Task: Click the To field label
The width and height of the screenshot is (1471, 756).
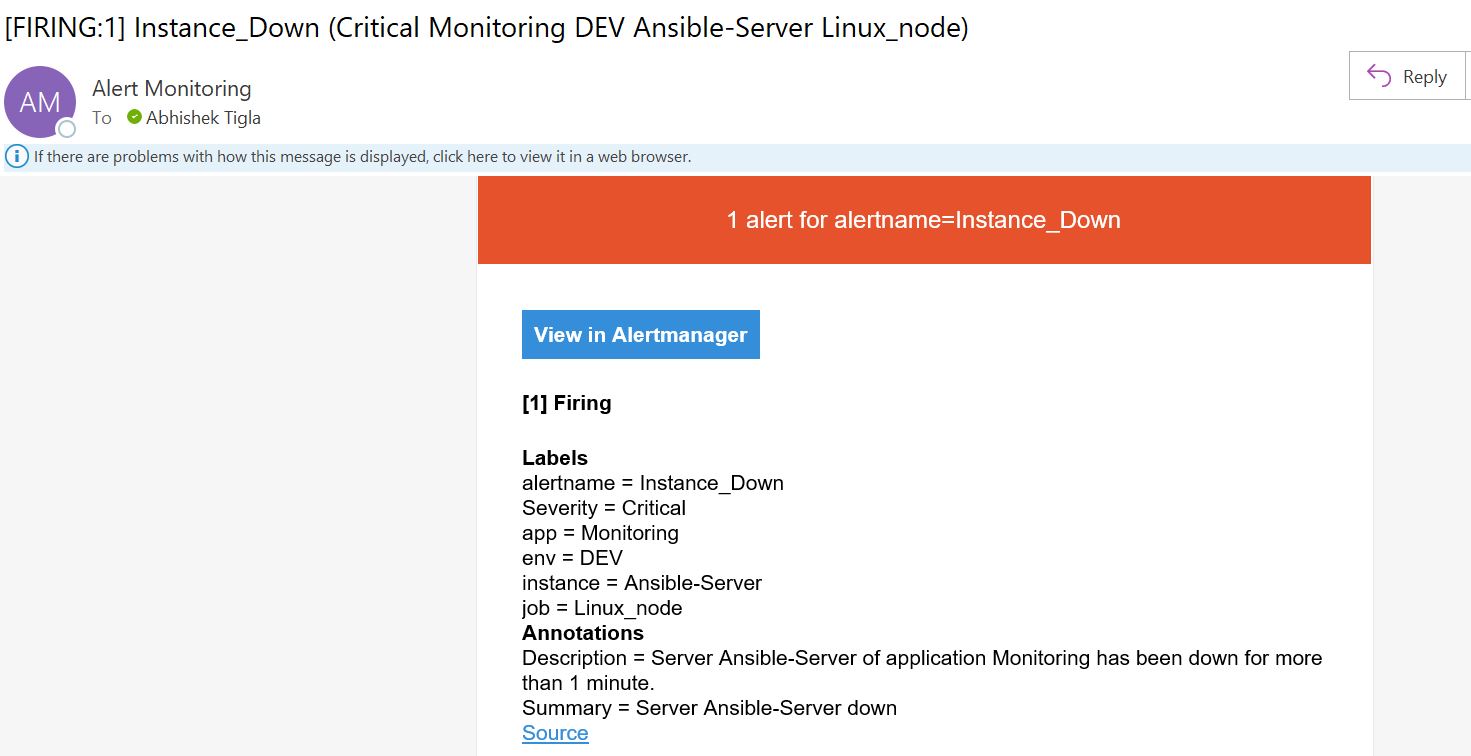Action: [x=102, y=117]
